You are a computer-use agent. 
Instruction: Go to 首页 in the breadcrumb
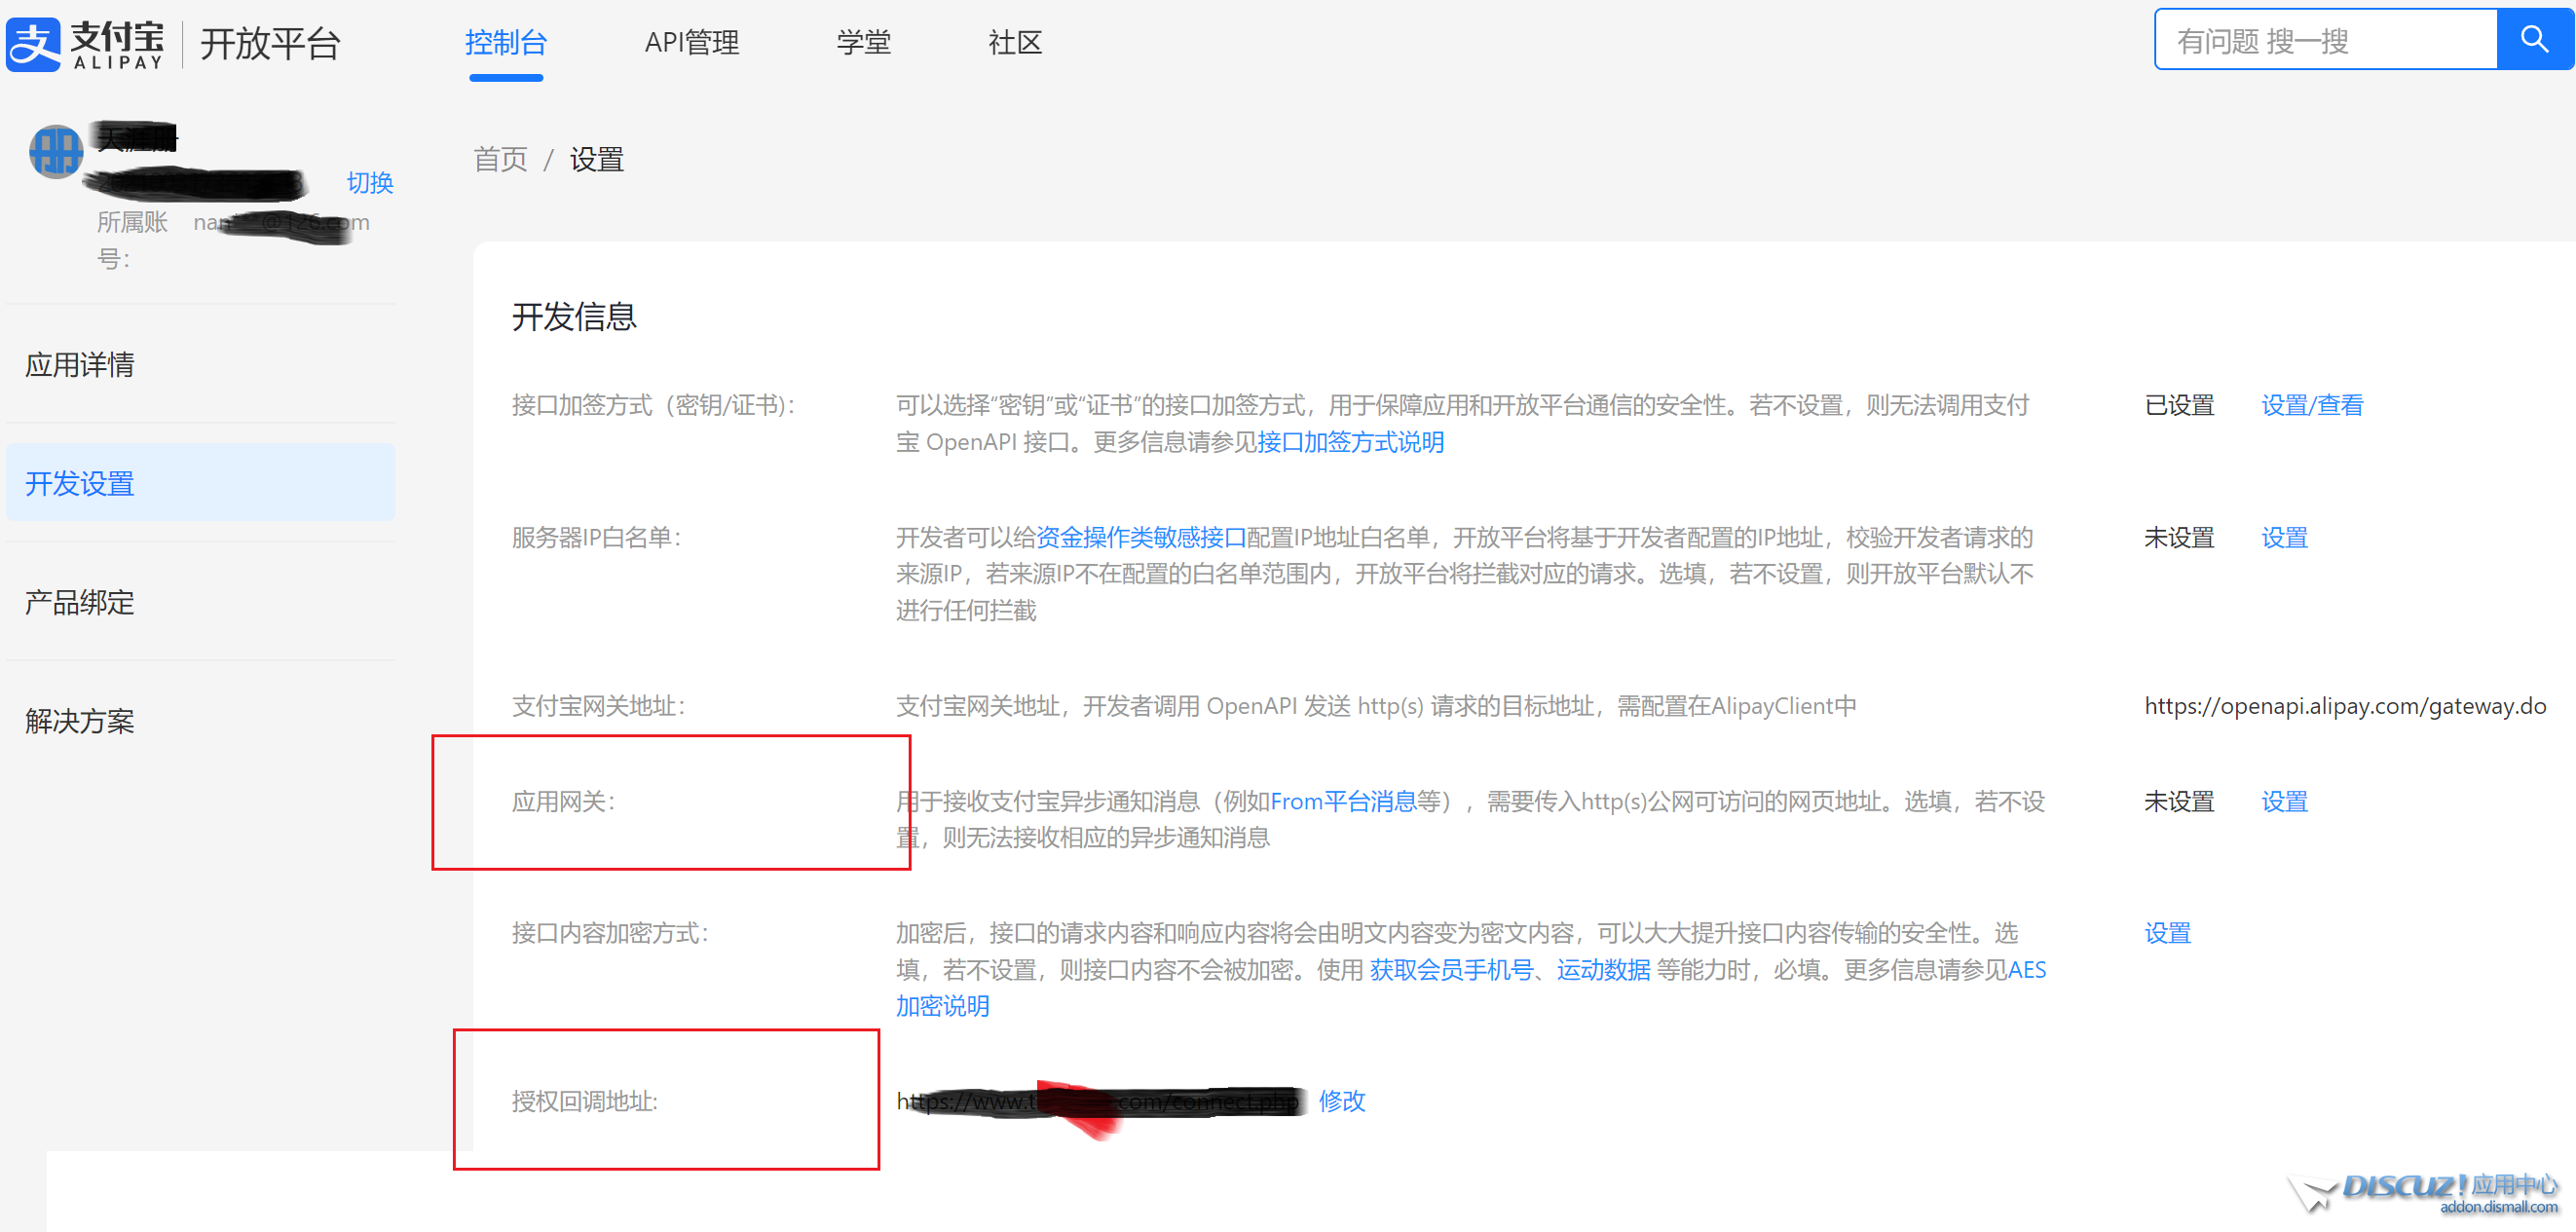tap(500, 160)
